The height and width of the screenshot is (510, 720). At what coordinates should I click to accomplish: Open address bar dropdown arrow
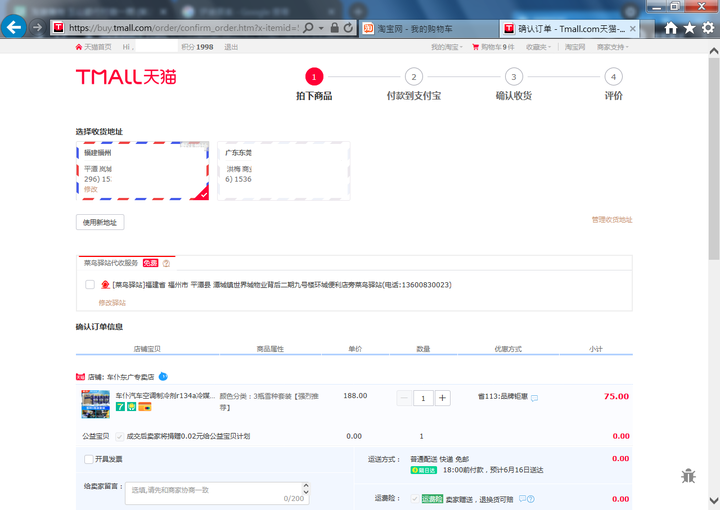point(321,28)
